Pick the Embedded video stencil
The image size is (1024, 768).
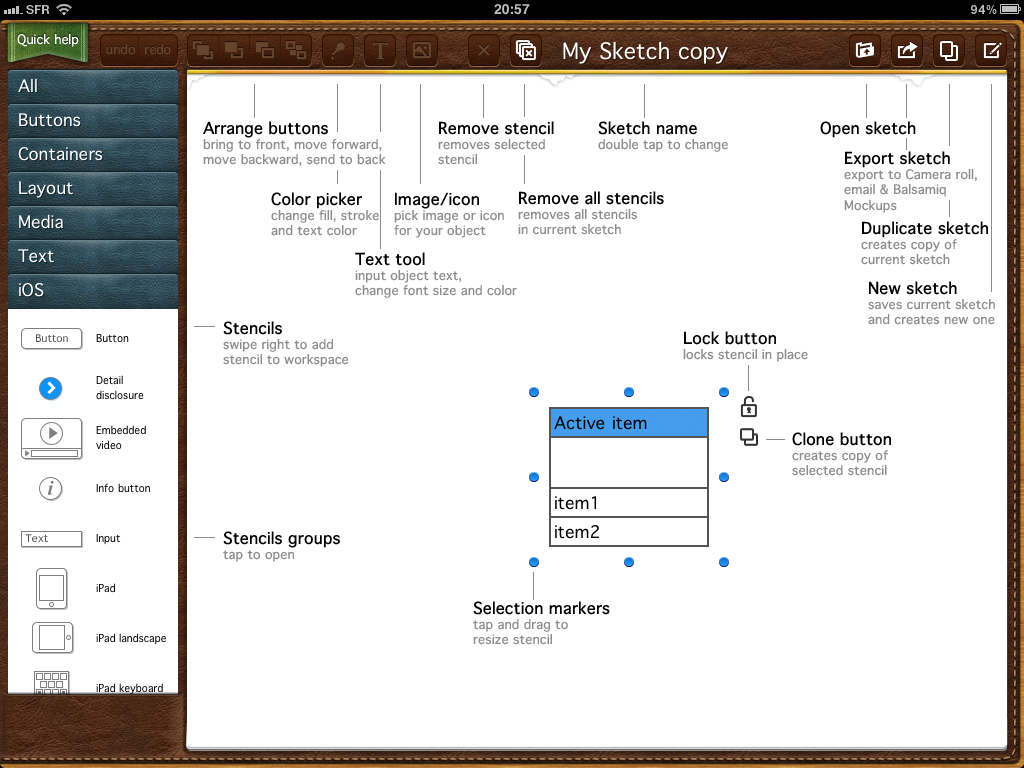point(51,438)
